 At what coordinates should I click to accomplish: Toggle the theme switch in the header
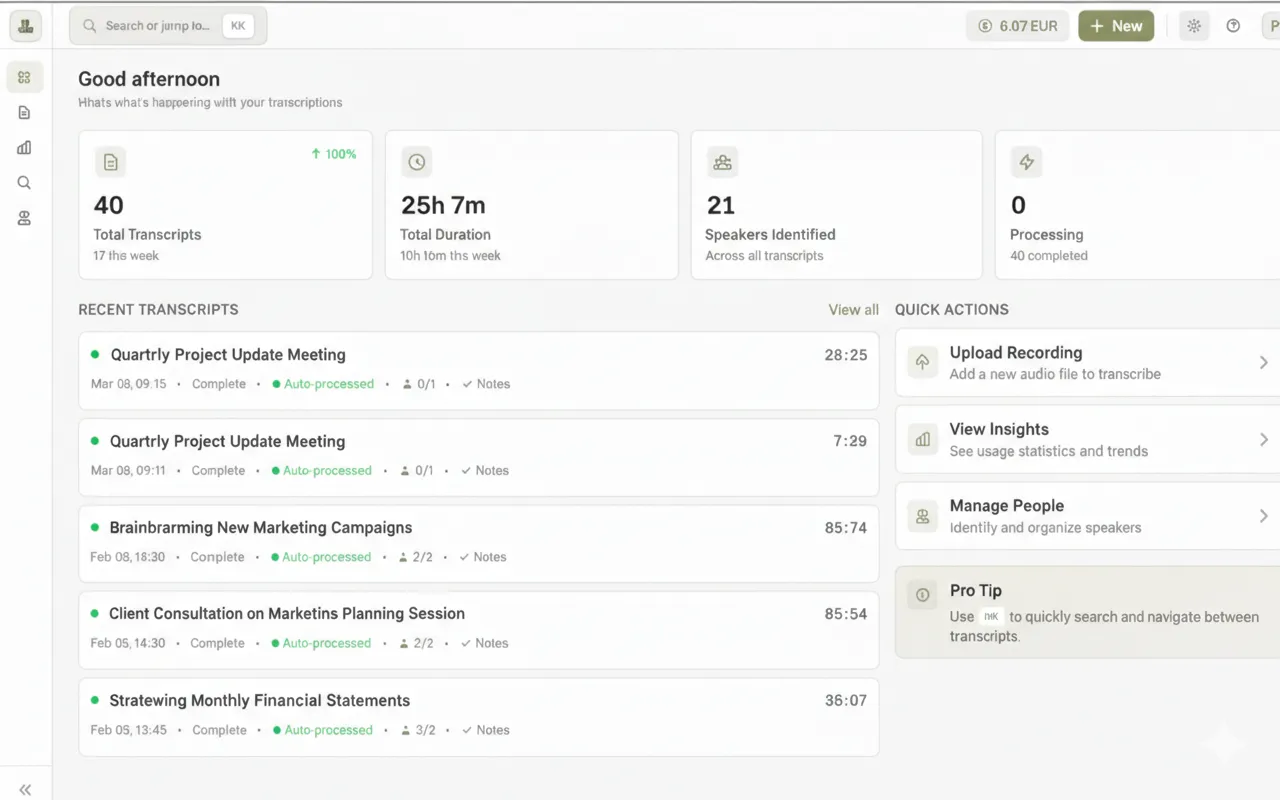(1194, 25)
